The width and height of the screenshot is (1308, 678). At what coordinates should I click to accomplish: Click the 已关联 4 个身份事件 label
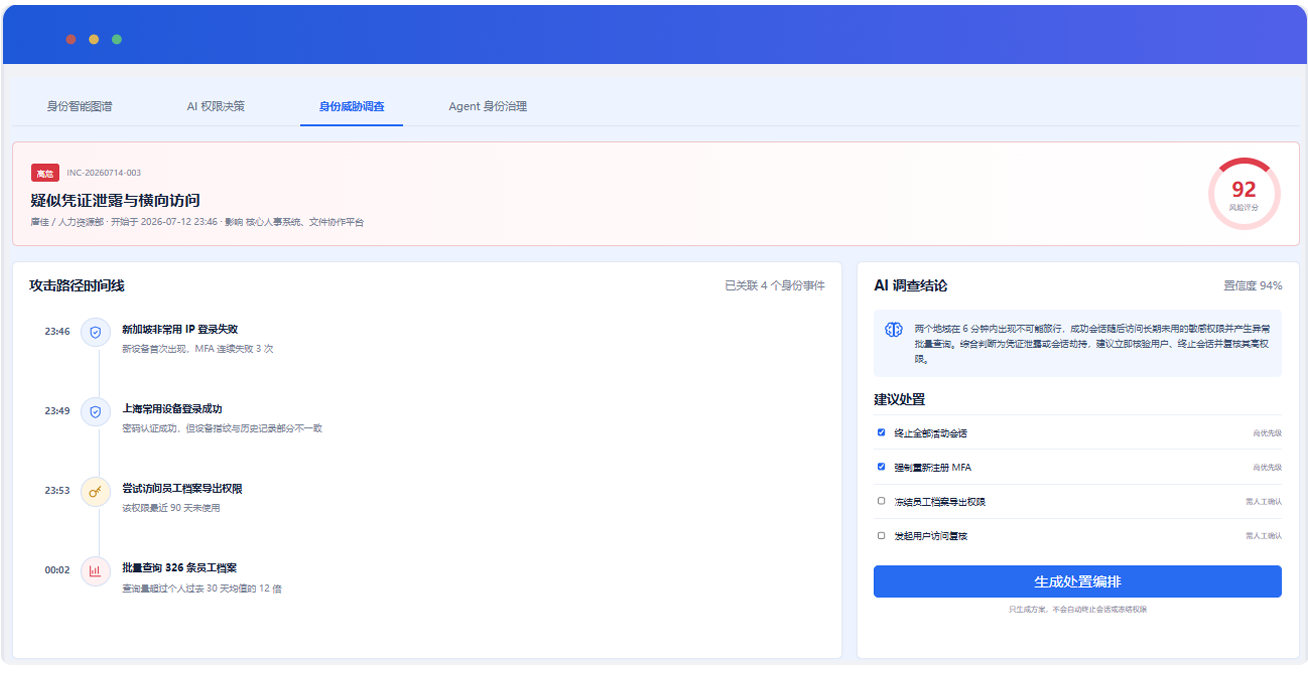[x=775, y=286]
